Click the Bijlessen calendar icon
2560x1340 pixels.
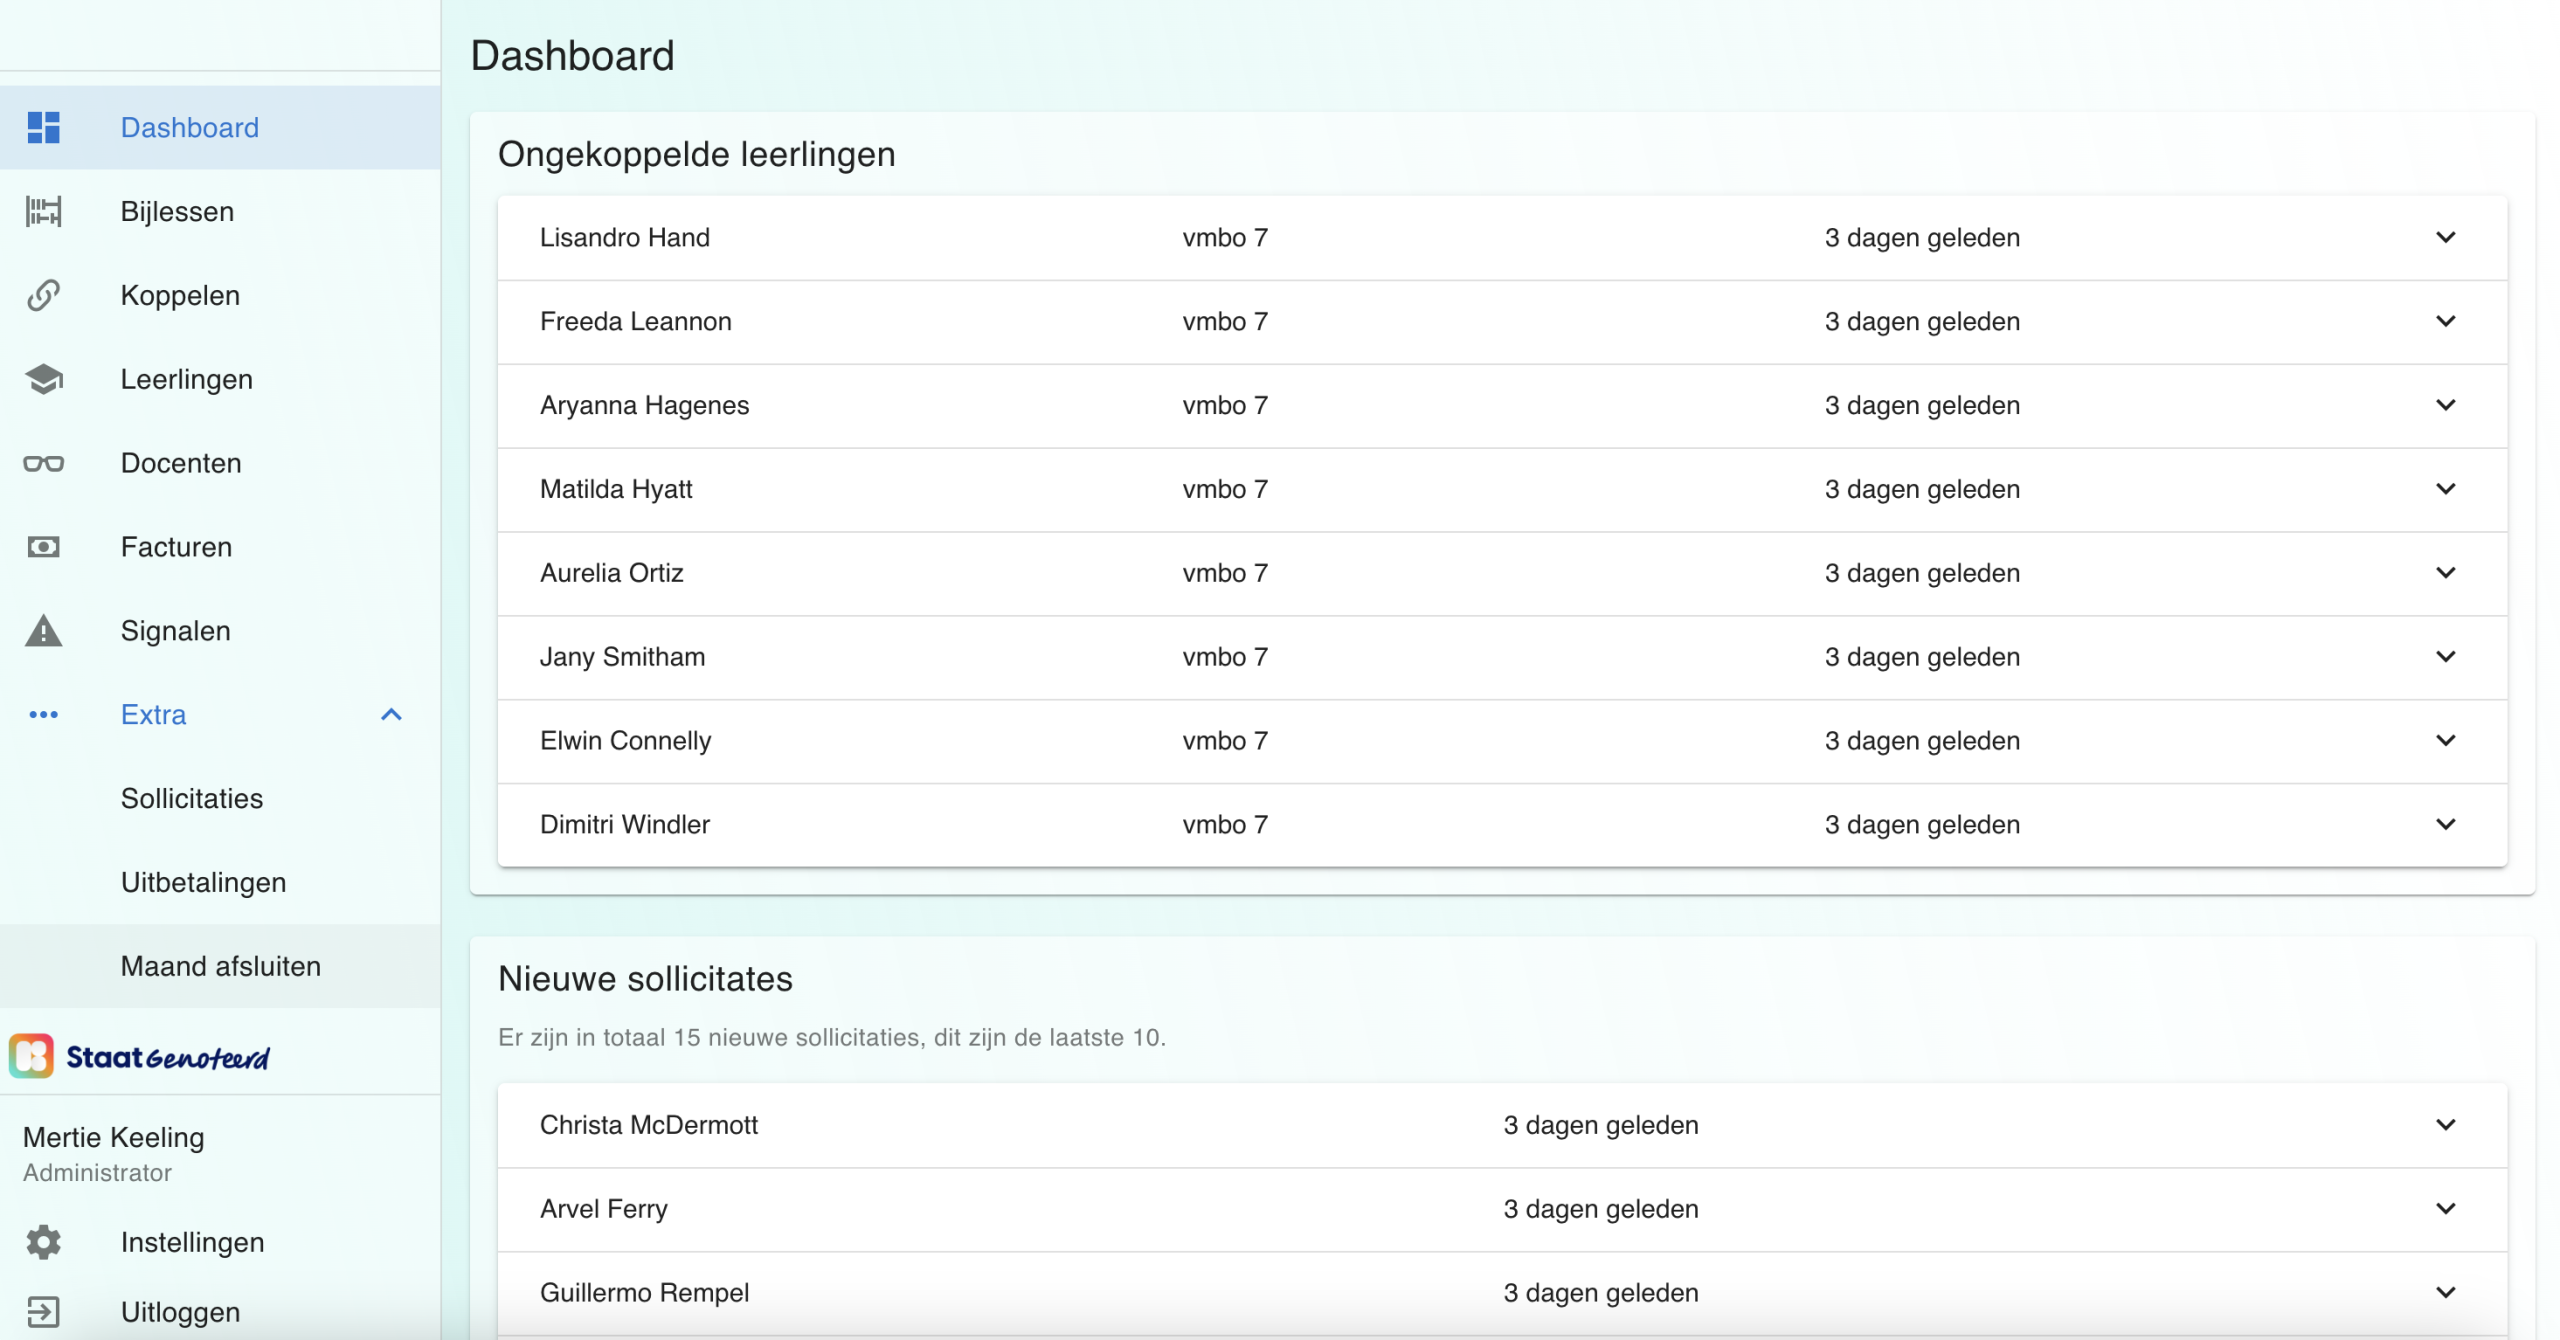43,212
